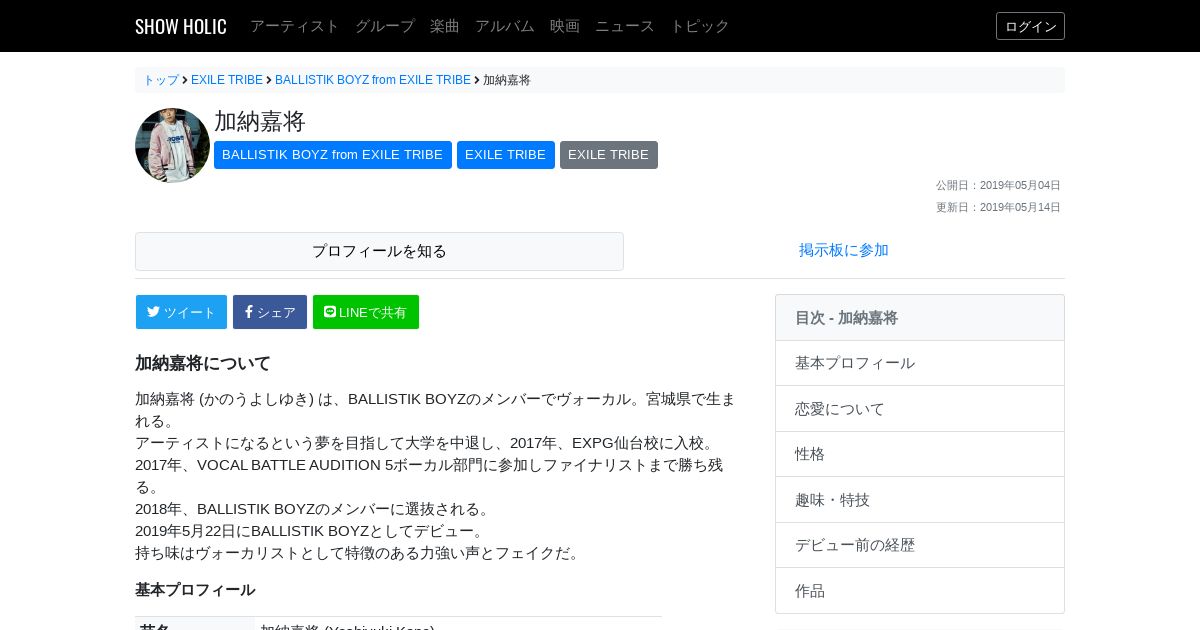Screen dimensions: 1200x630
Task: Click the ログイン button
Action: [1030, 26]
